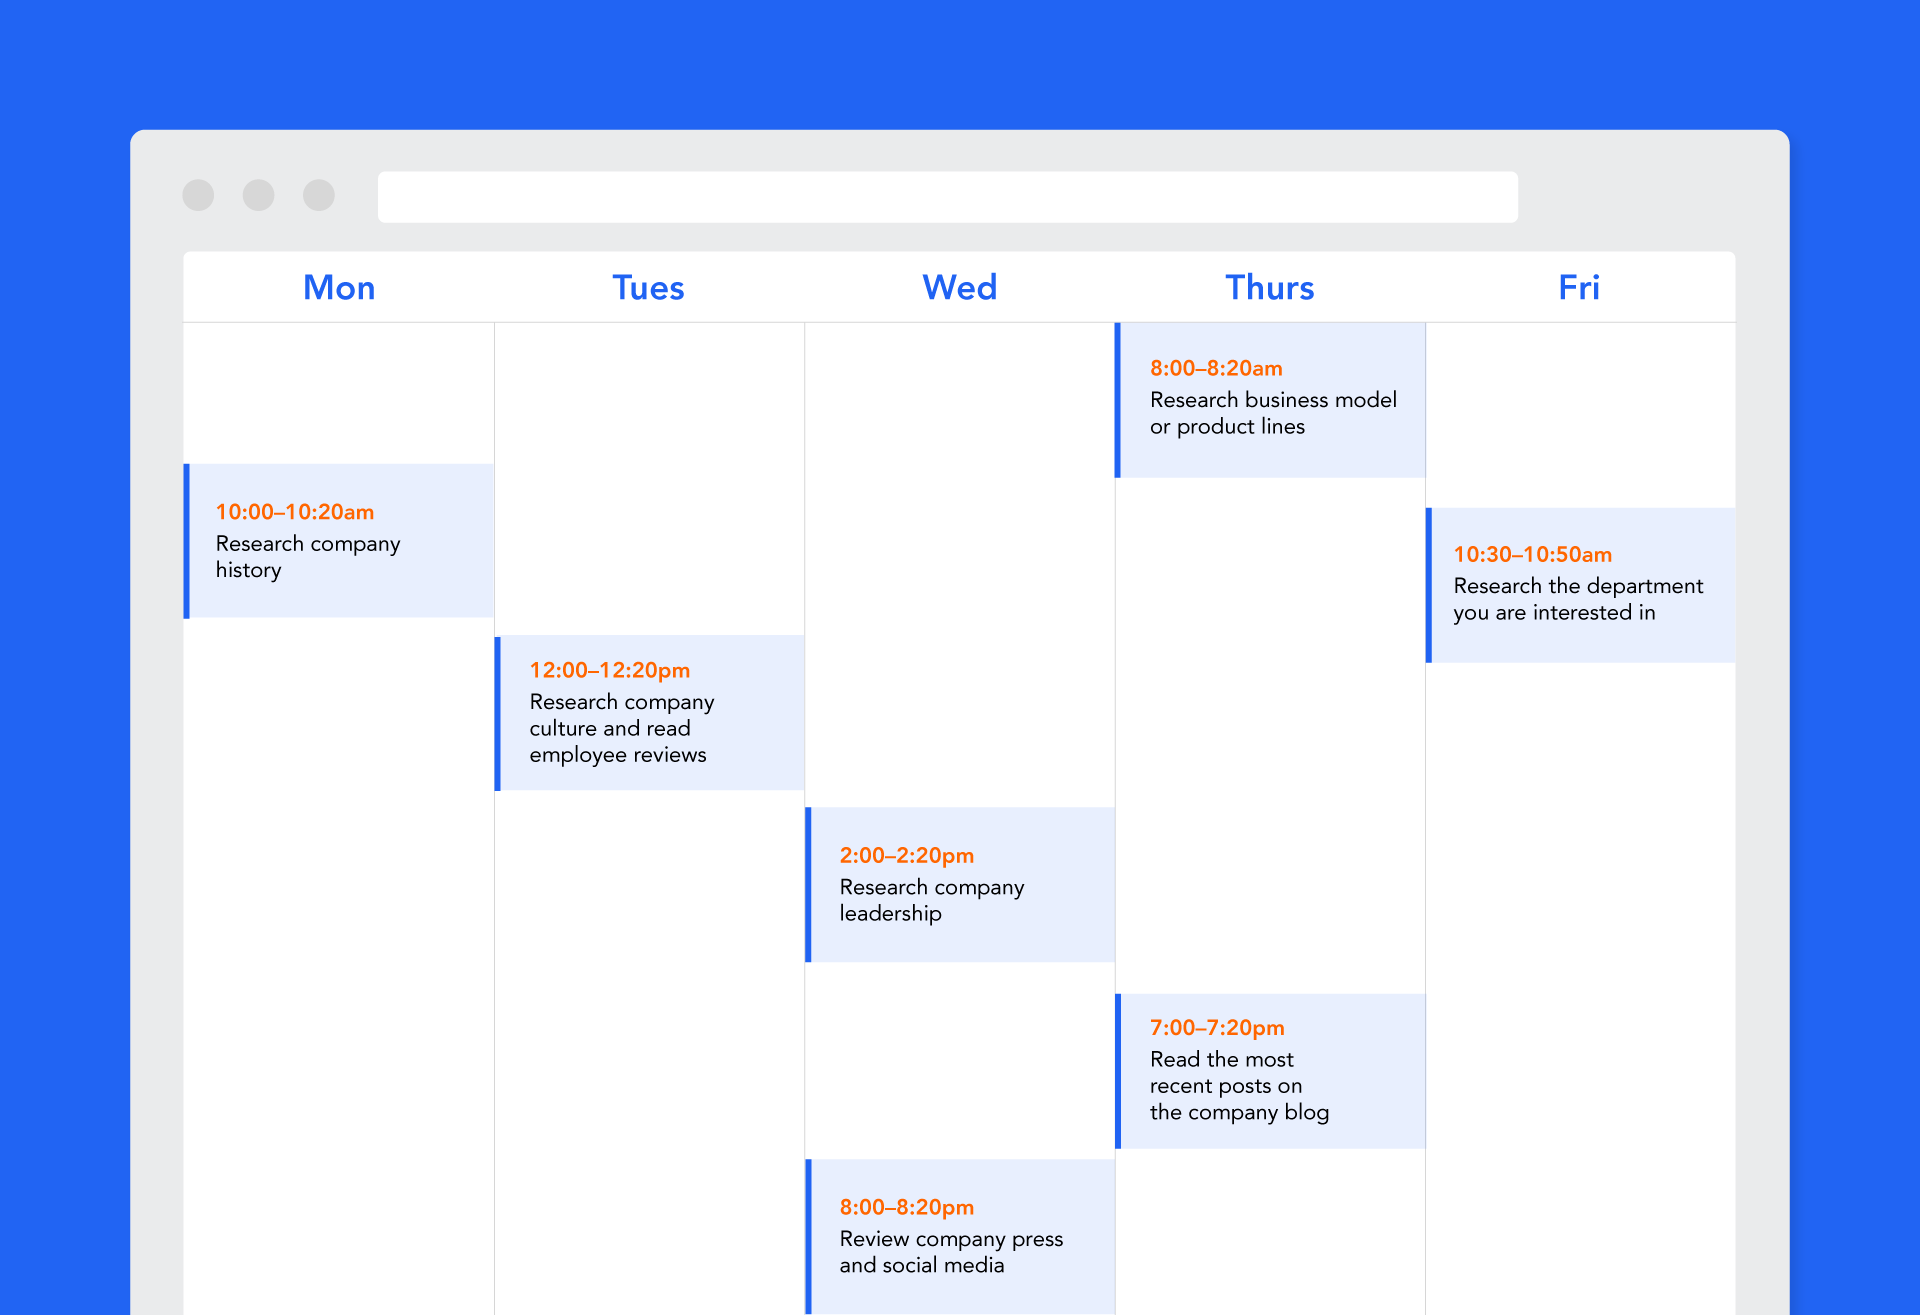Click the 2:00–2:20pm time label
1920x1315 pixels.
907,856
